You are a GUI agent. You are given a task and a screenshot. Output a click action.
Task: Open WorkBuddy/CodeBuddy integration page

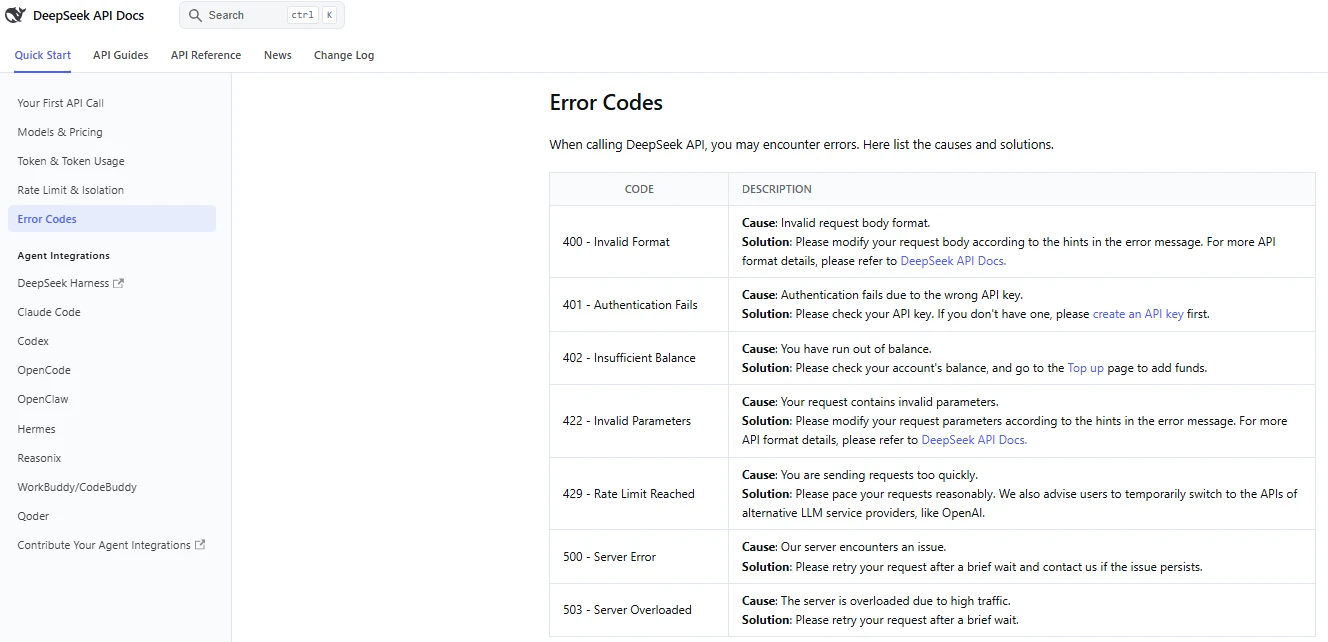click(112, 487)
